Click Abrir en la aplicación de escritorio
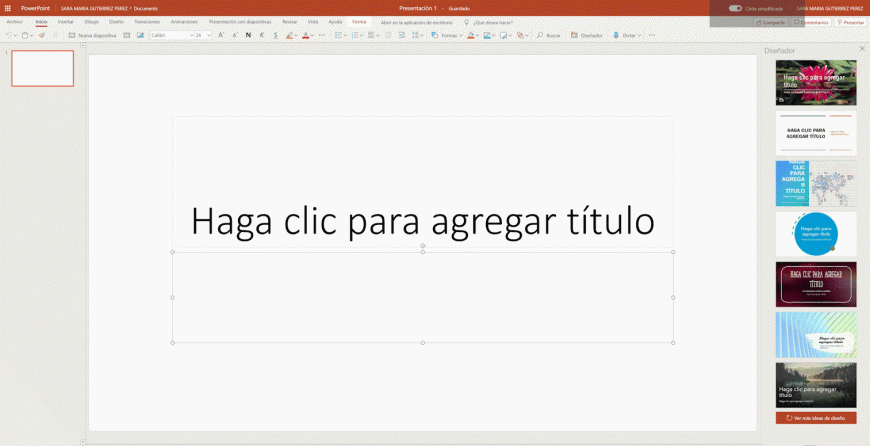 coord(416,23)
